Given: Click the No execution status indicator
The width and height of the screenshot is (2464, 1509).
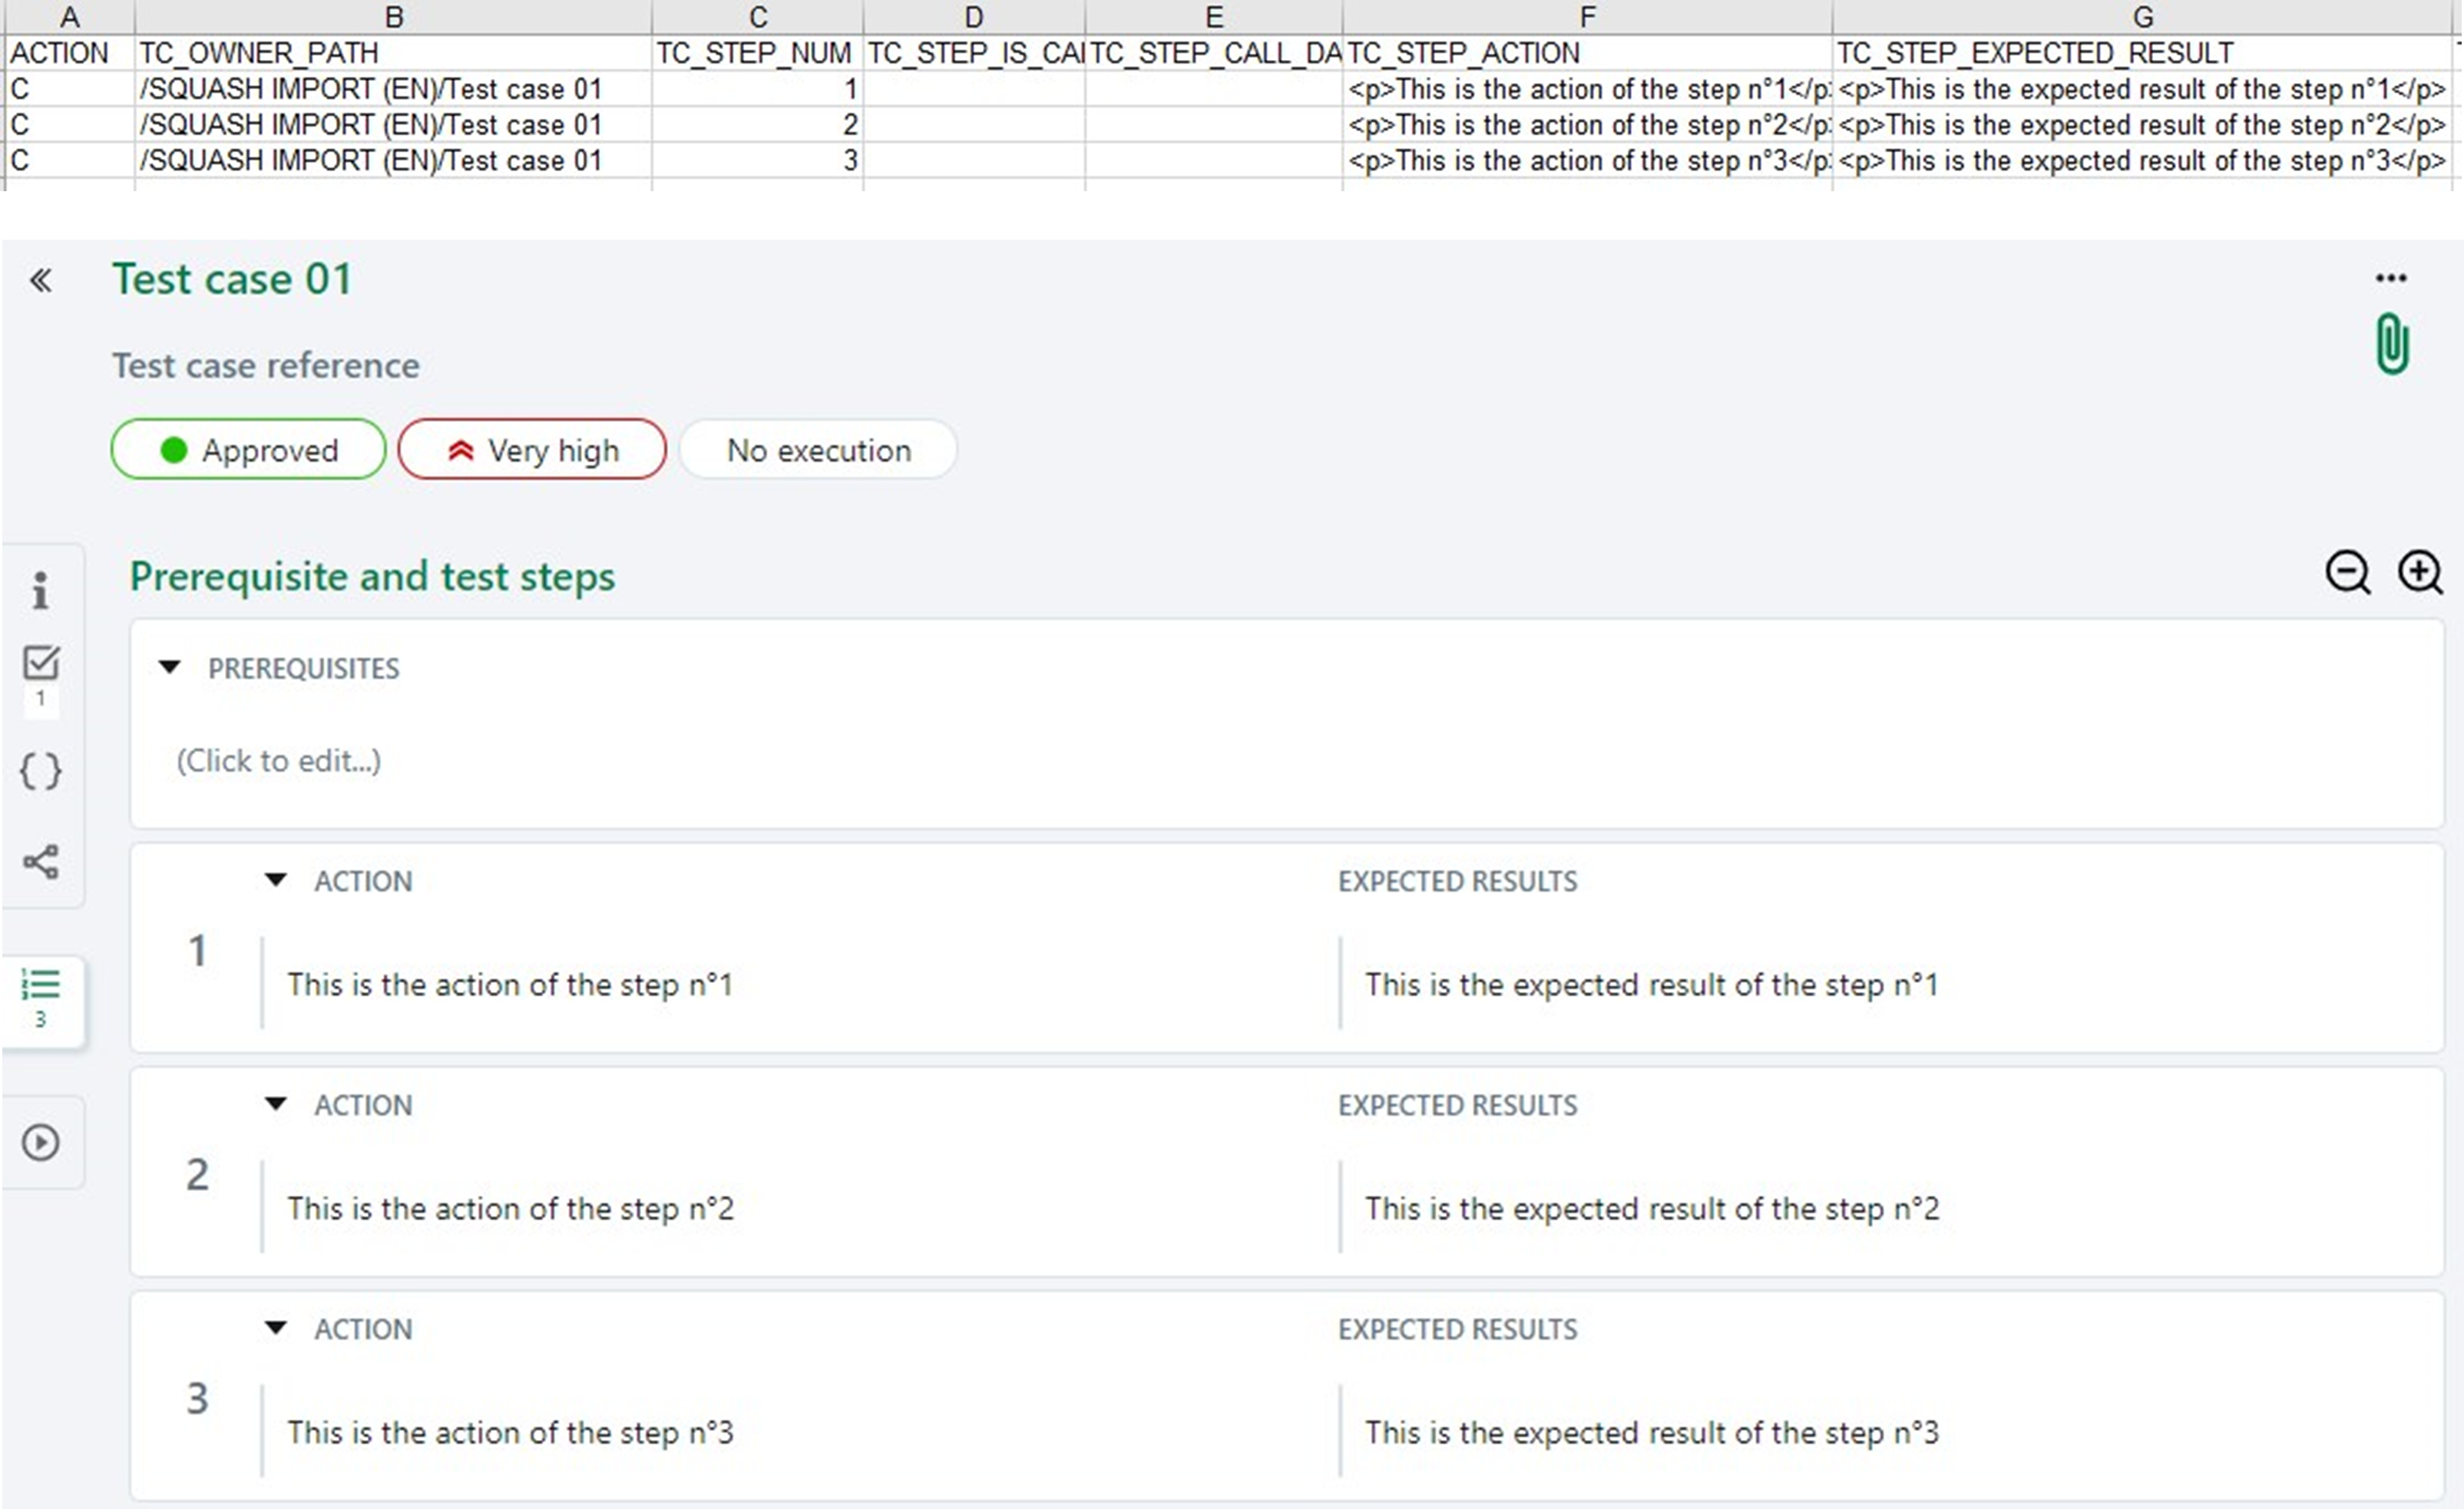Looking at the screenshot, I should tap(817, 449).
